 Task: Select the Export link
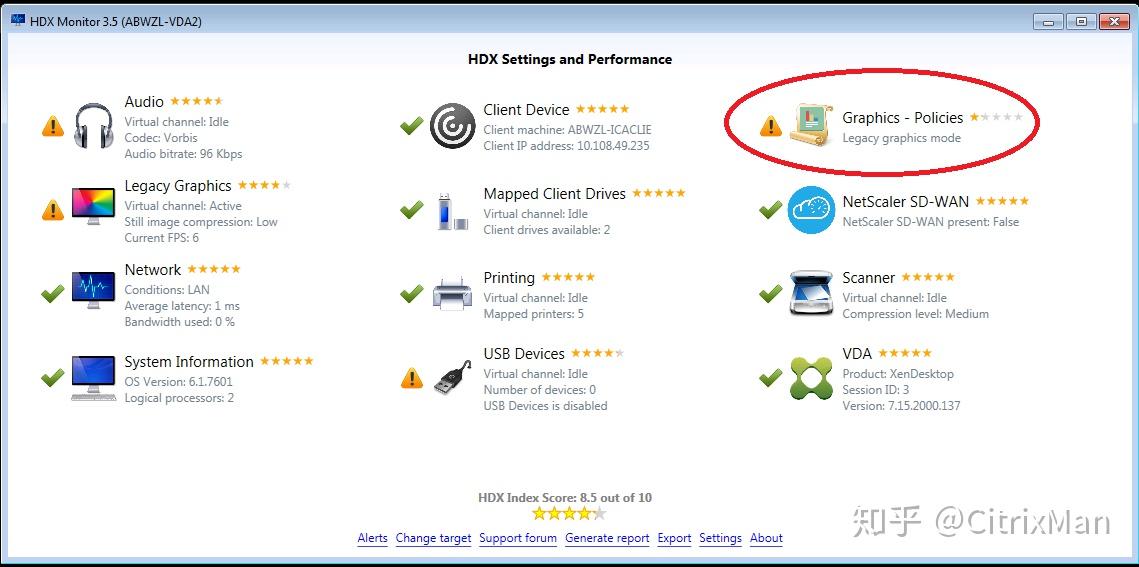coord(674,538)
